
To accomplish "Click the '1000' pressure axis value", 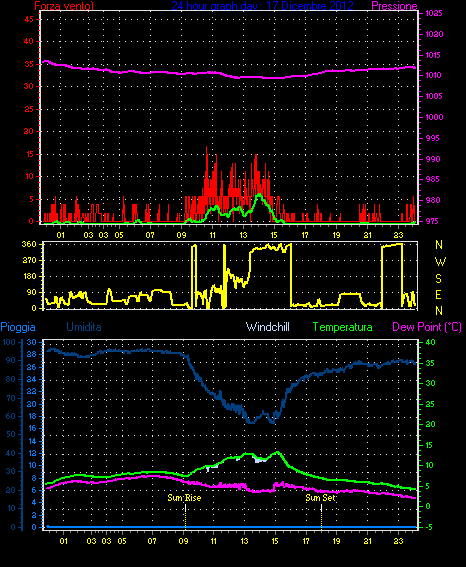I will tap(434, 117).
